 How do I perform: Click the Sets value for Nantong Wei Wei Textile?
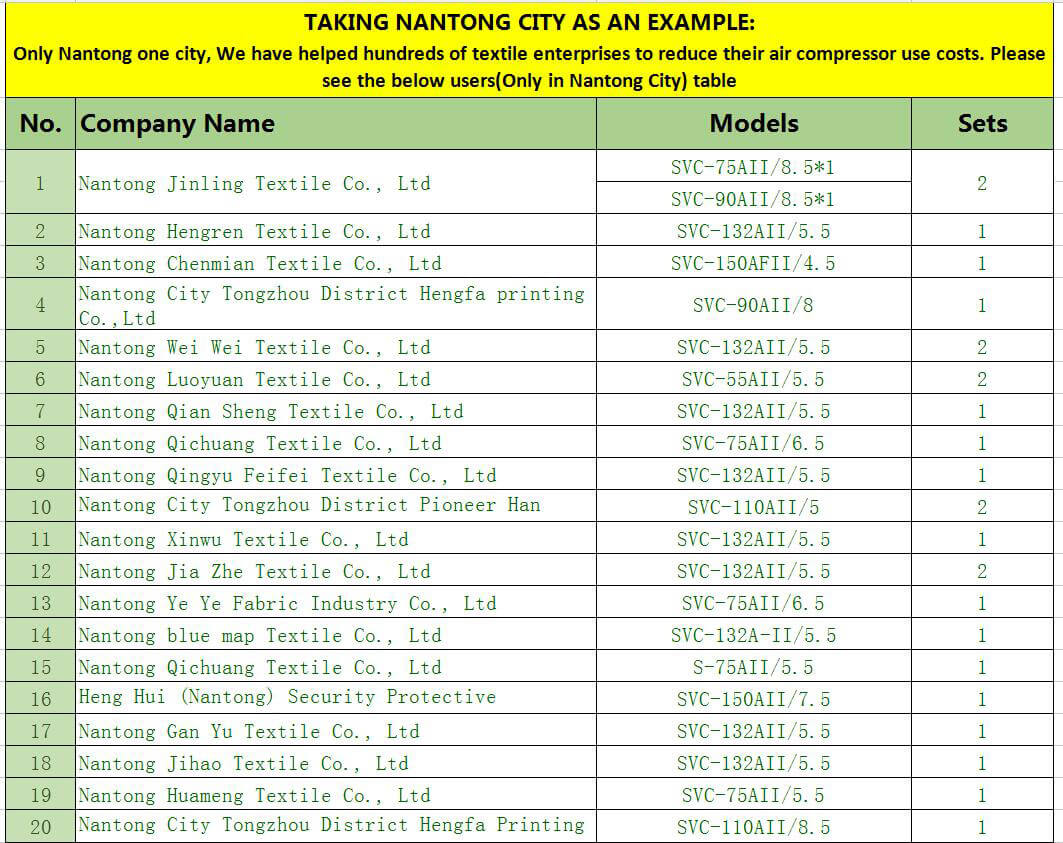[982, 346]
